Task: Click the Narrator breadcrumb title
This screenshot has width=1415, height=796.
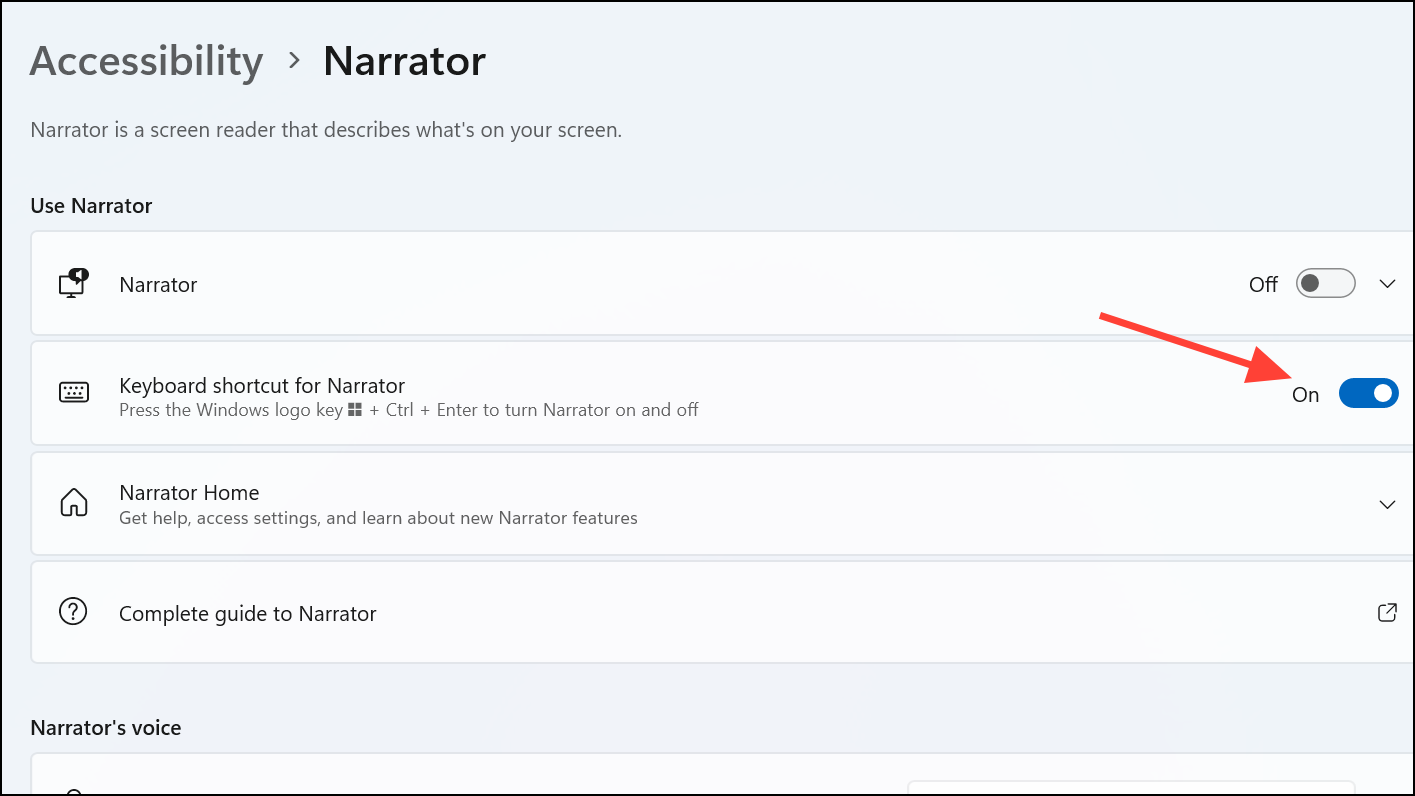Action: tap(404, 62)
